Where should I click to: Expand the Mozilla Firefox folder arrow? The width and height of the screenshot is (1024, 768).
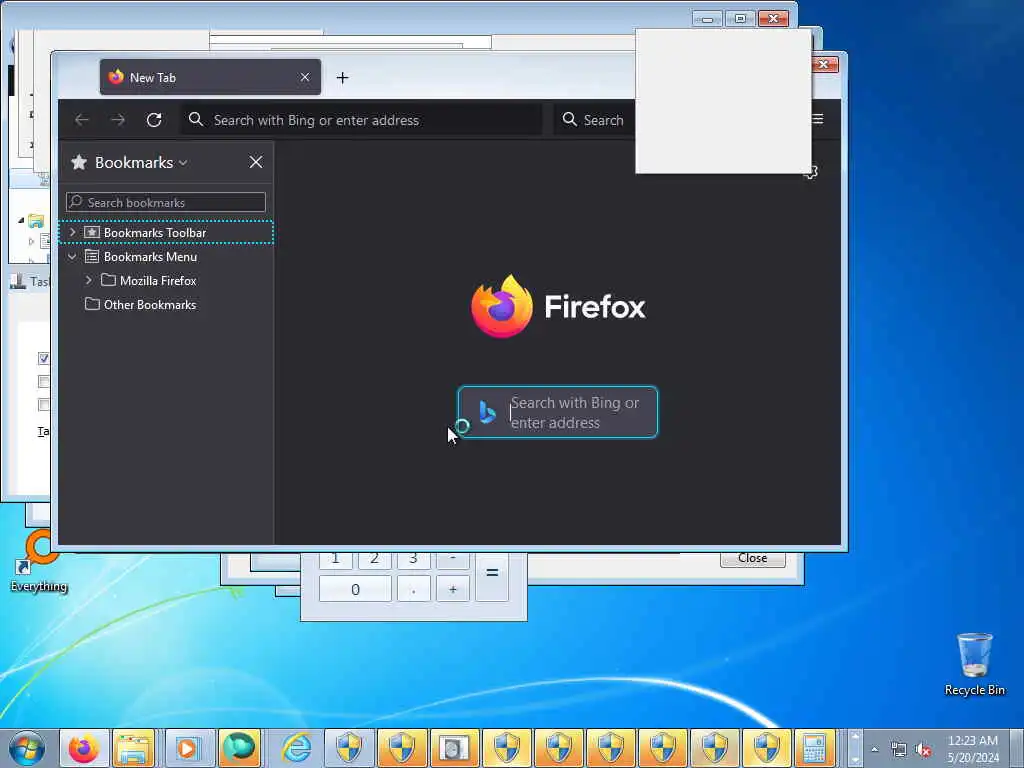[x=89, y=280]
